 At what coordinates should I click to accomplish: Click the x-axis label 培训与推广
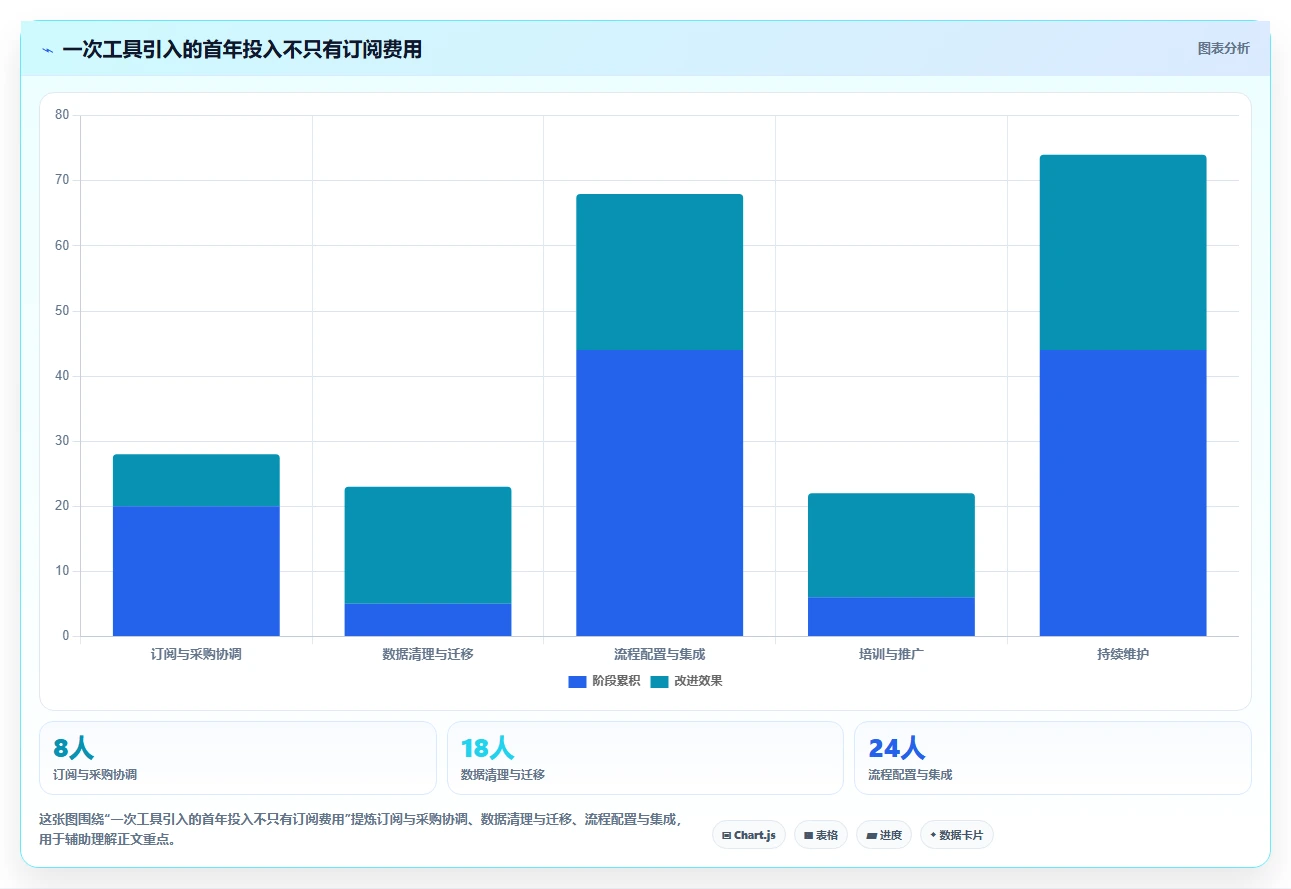pyautogui.click(x=891, y=654)
